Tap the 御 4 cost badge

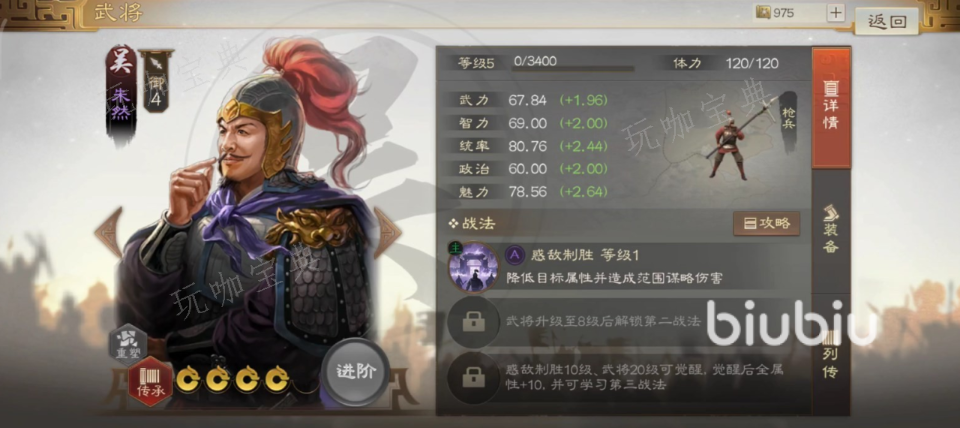pyautogui.click(x=156, y=81)
